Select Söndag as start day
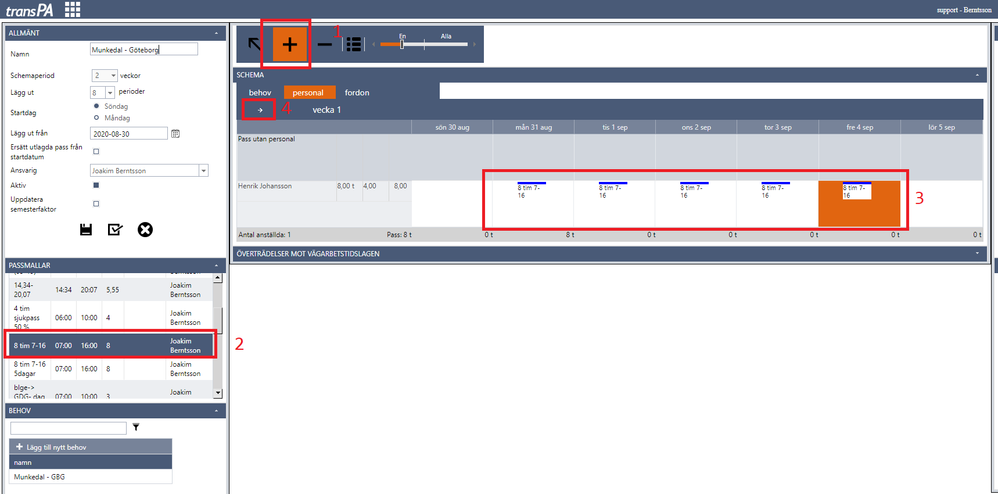This screenshot has width=998, height=494. click(x=96, y=106)
